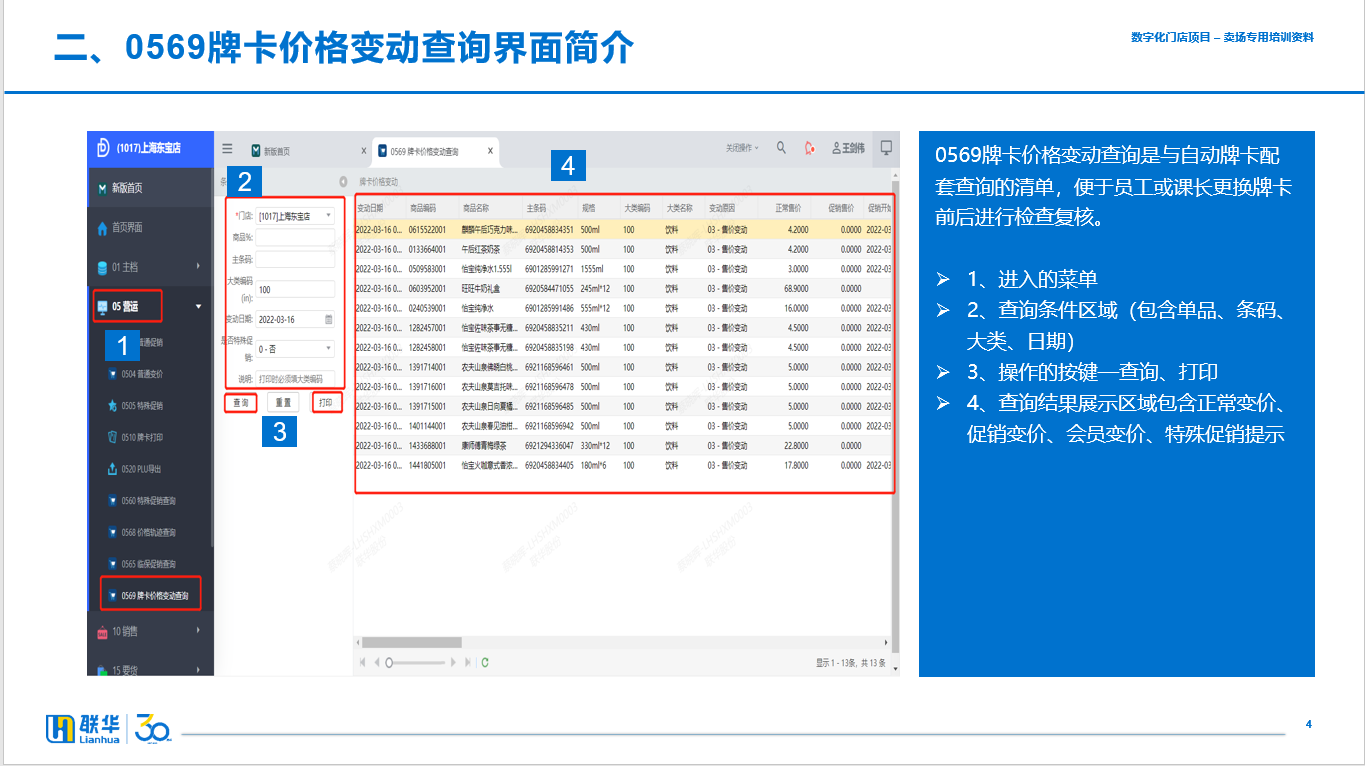
Task: Click the 主条码 input field
Action: tap(295, 259)
